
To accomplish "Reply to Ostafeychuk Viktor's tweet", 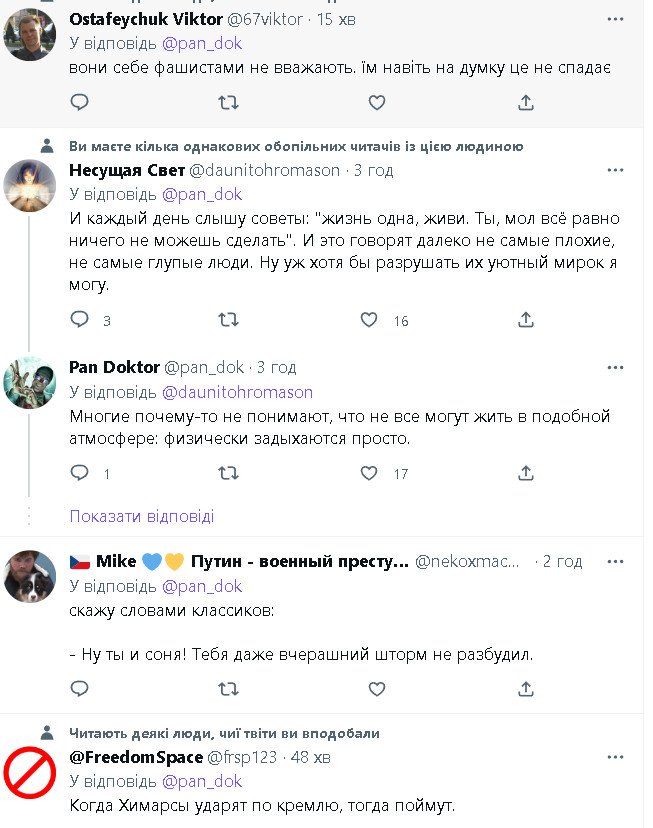I will [80, 102].
